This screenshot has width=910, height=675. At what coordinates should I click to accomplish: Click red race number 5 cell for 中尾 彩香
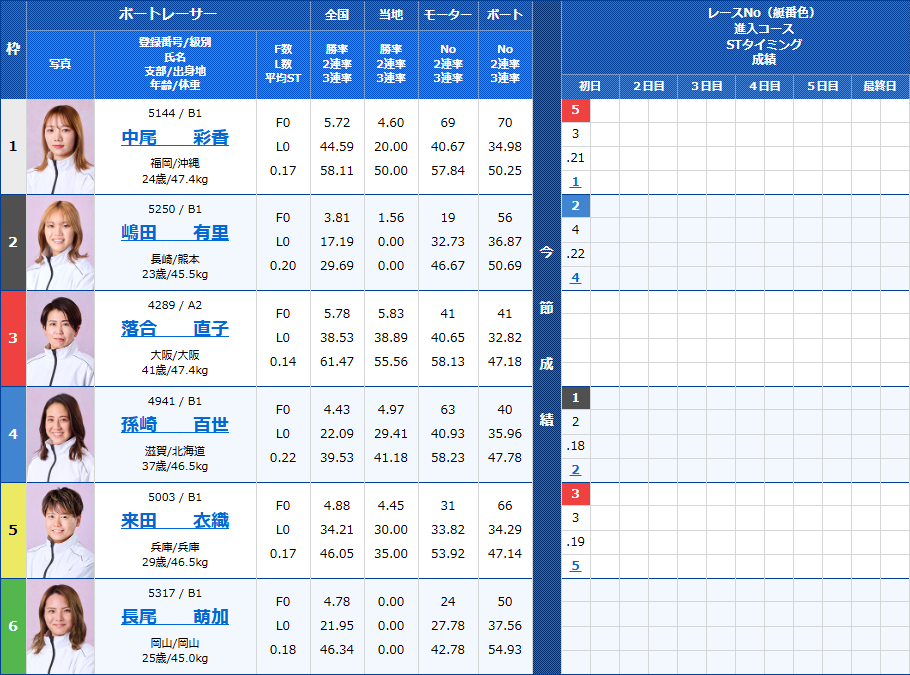coord(576,110)
